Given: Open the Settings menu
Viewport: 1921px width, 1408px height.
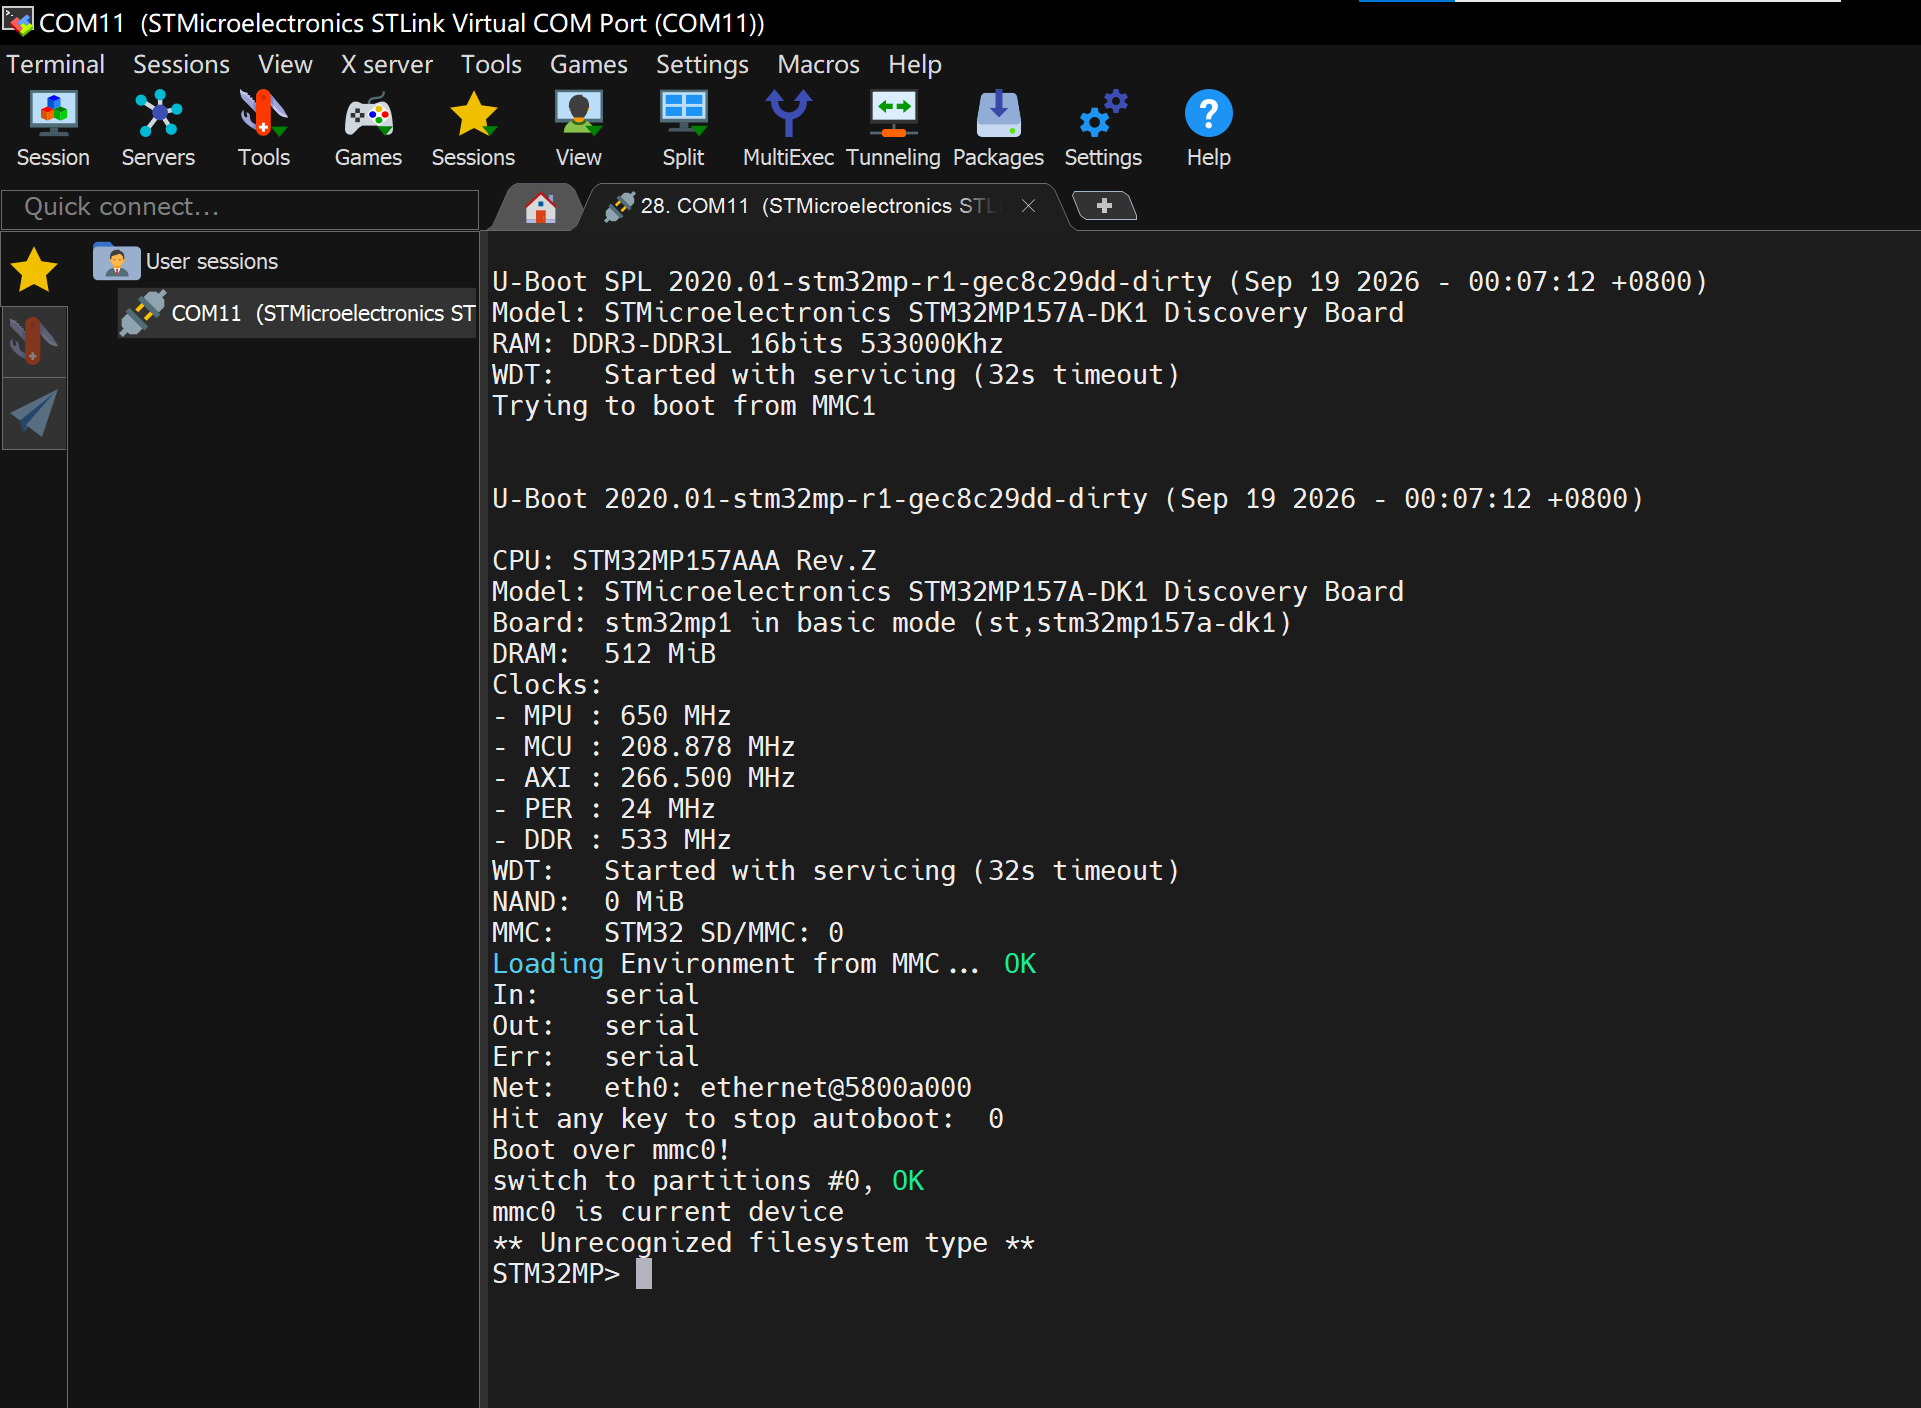Looking at the screenshot, I should click(x=702, y=64).
